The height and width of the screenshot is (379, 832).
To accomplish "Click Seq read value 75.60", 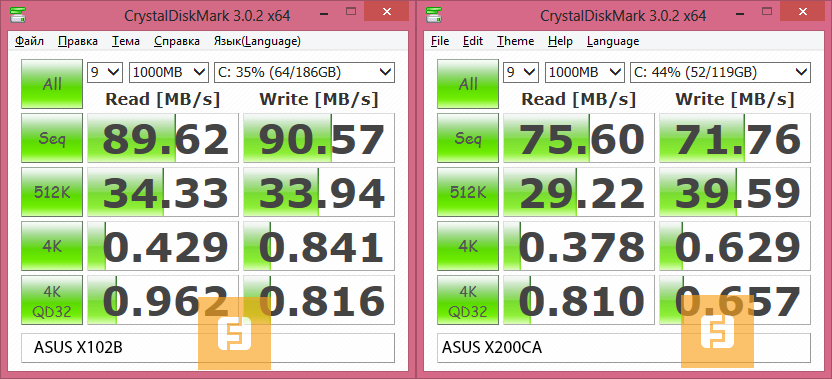I will (x=579, y=138).
